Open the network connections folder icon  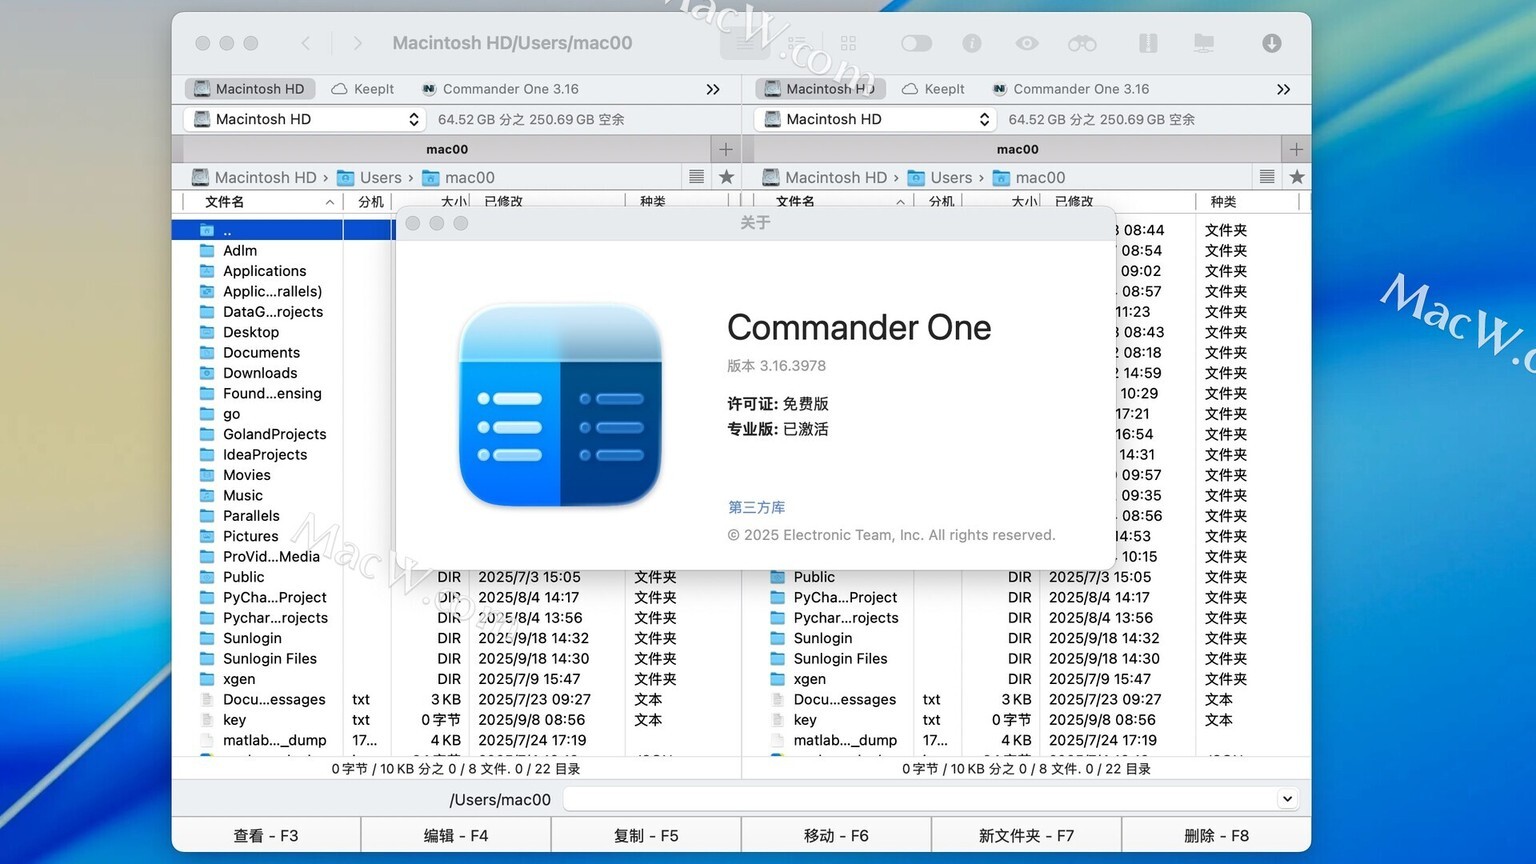point(1204,43)
